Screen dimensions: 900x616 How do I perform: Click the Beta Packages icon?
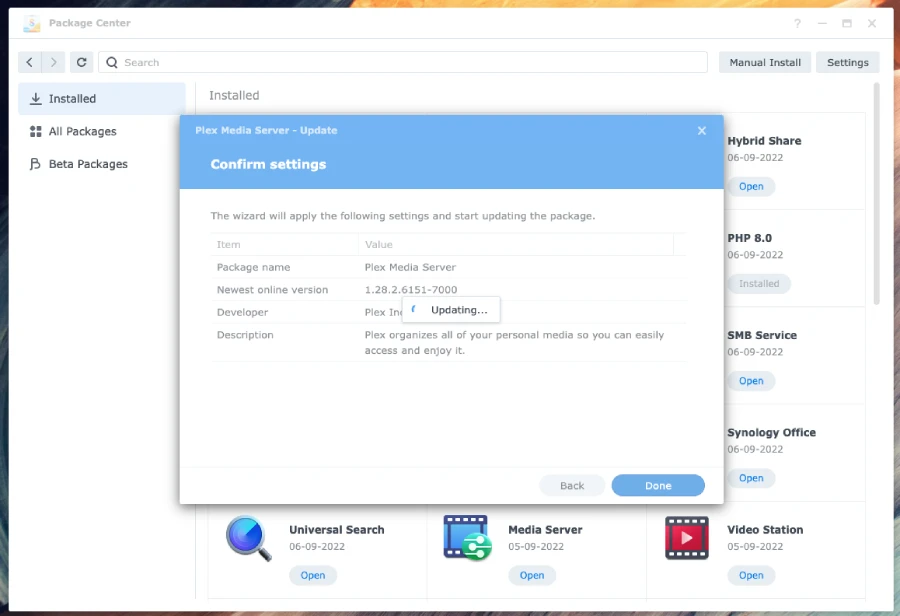pyautogui.click(x=35, y=164)
